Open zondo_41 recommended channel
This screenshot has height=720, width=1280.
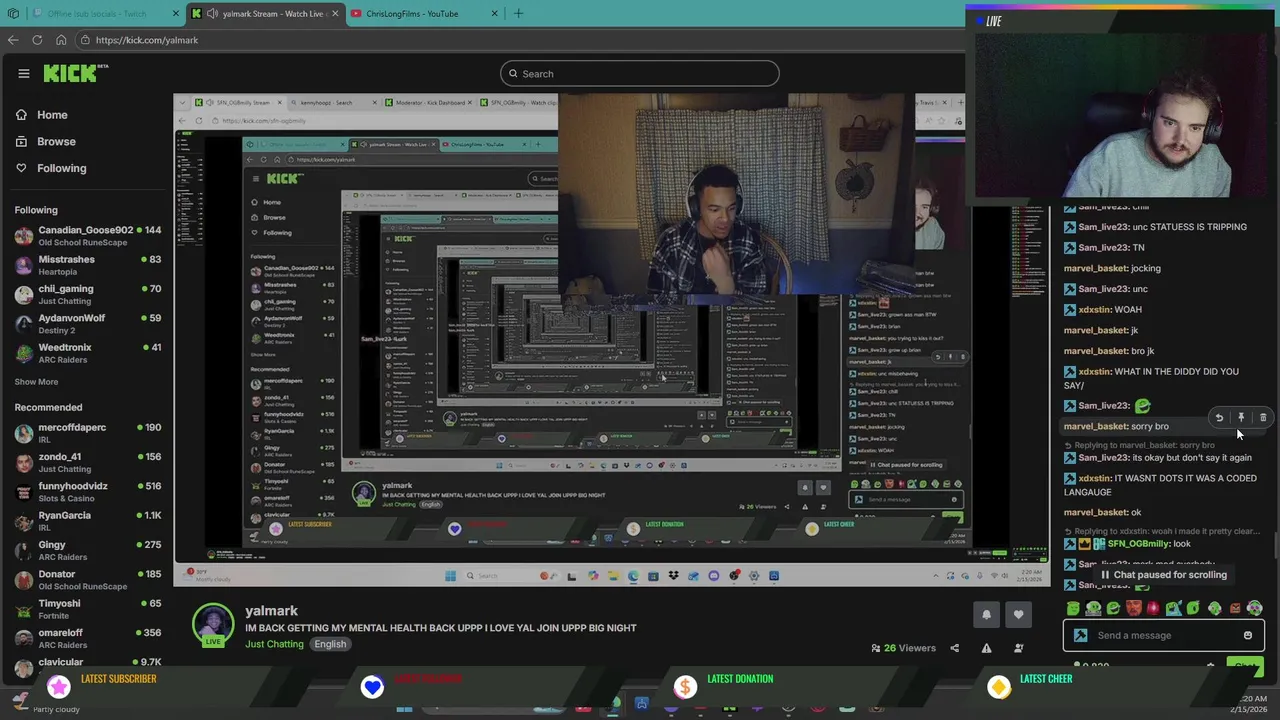tap(88, 462)
